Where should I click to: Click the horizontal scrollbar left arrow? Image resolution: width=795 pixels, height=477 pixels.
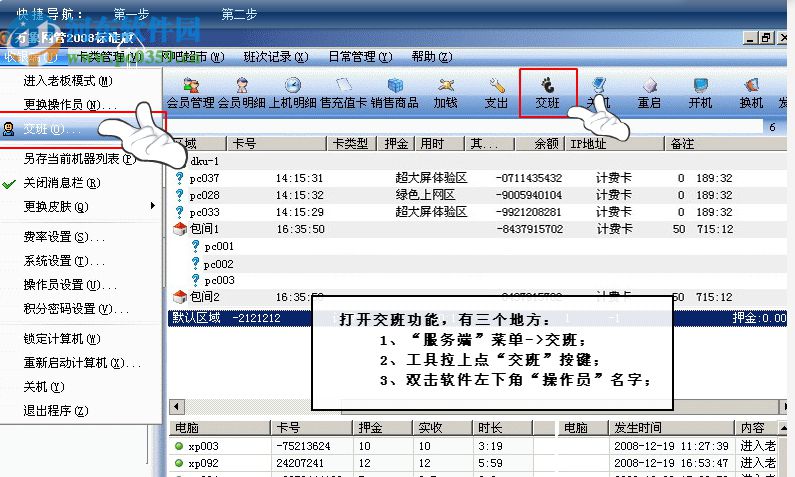point(177,407)
